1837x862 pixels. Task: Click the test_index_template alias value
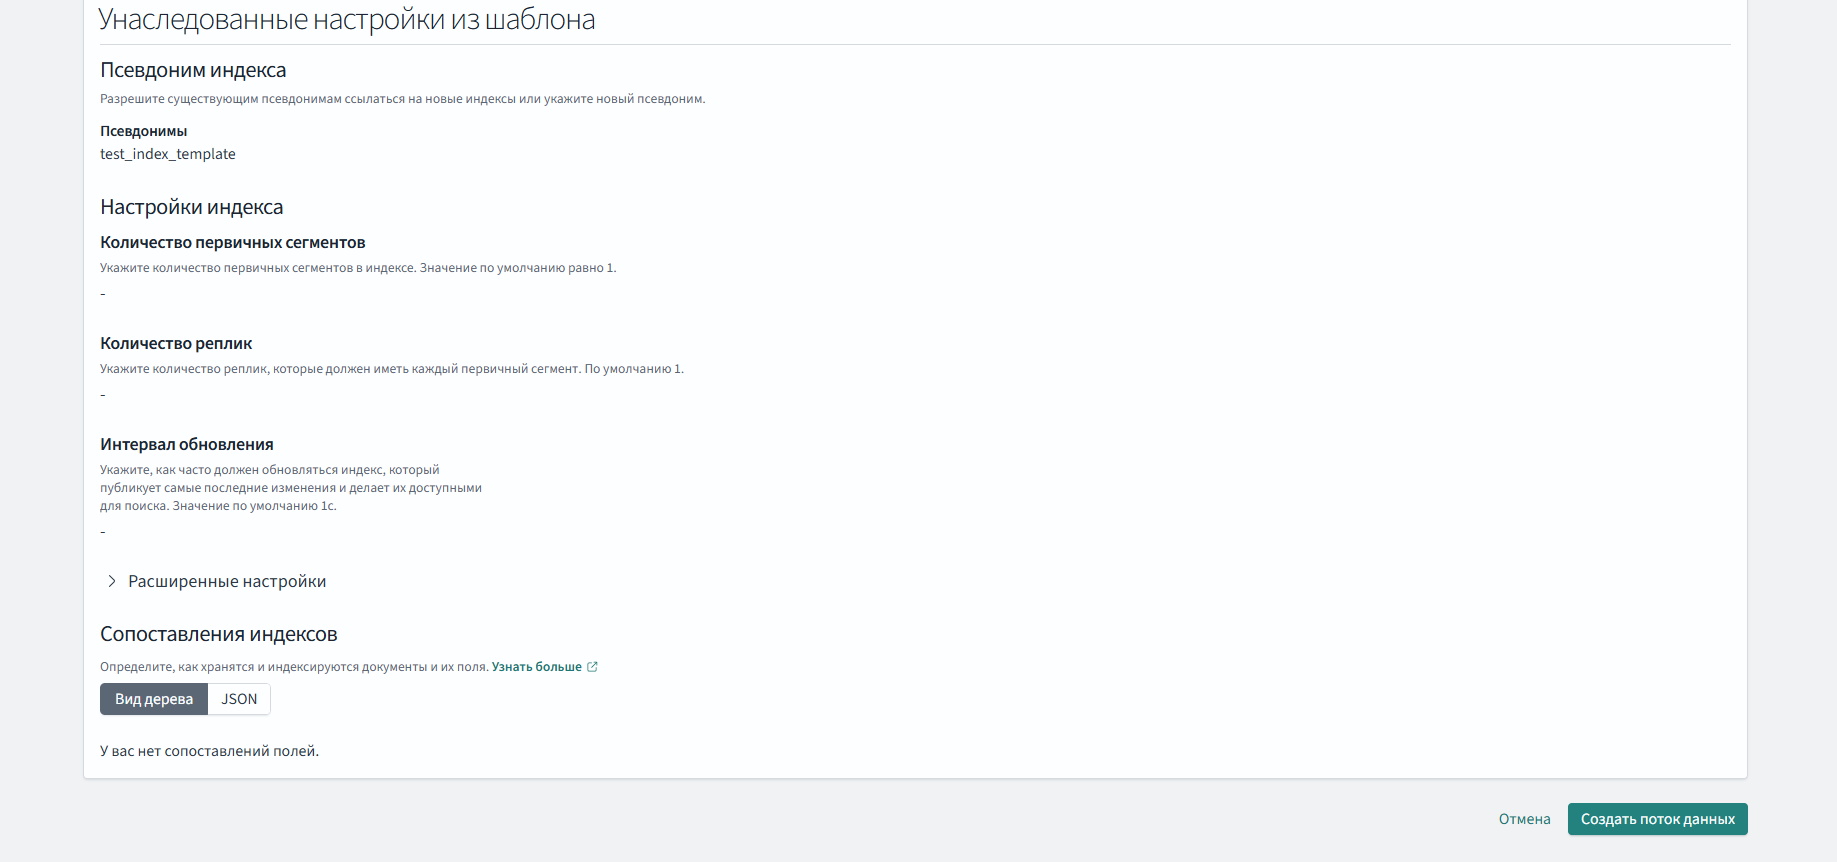168,154
